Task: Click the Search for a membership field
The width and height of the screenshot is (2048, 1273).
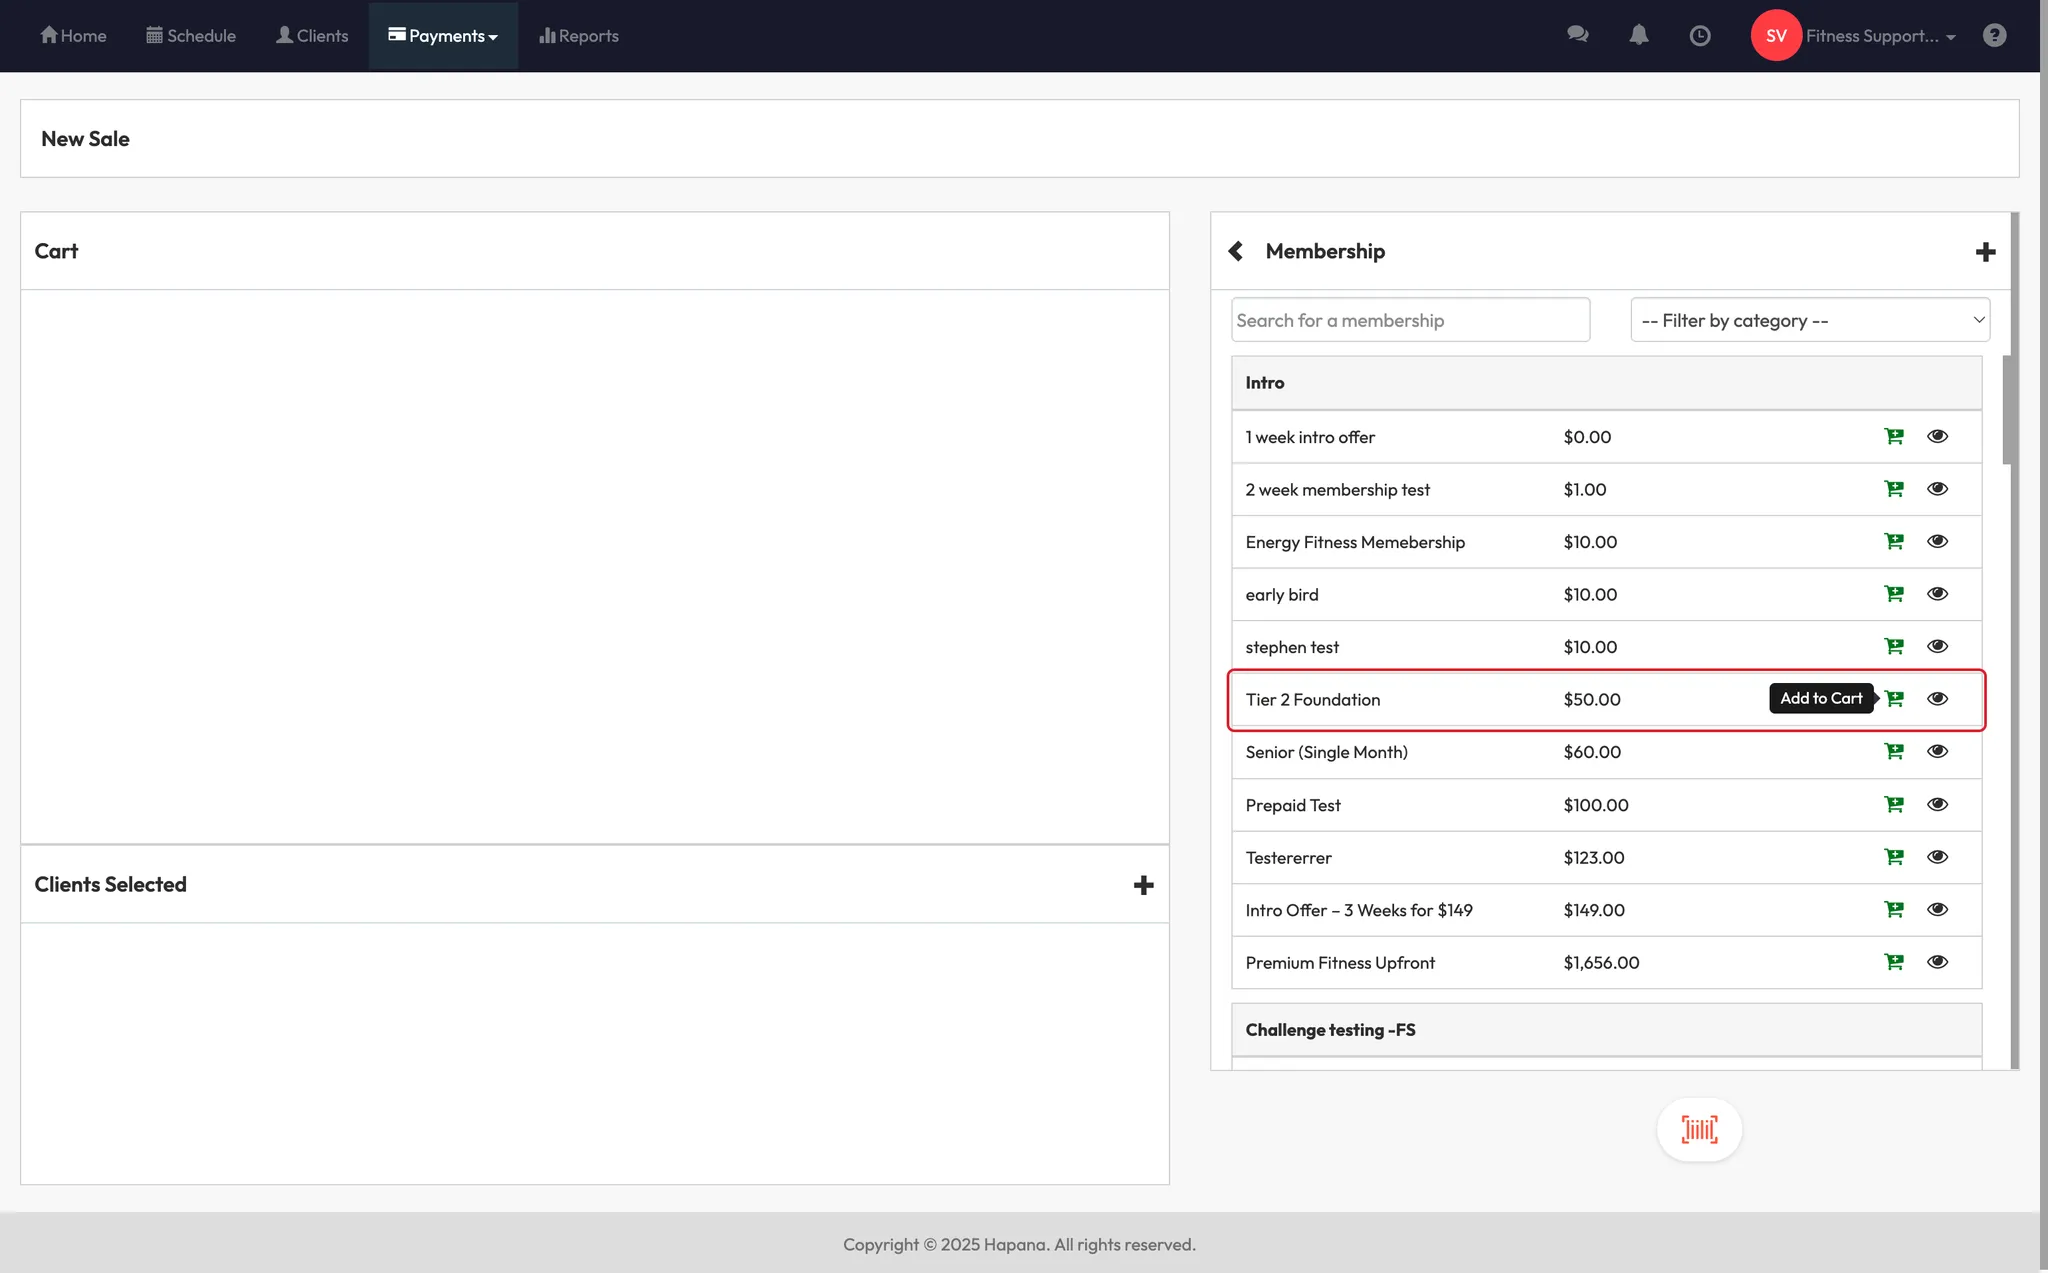Action: pos(1409,320)
